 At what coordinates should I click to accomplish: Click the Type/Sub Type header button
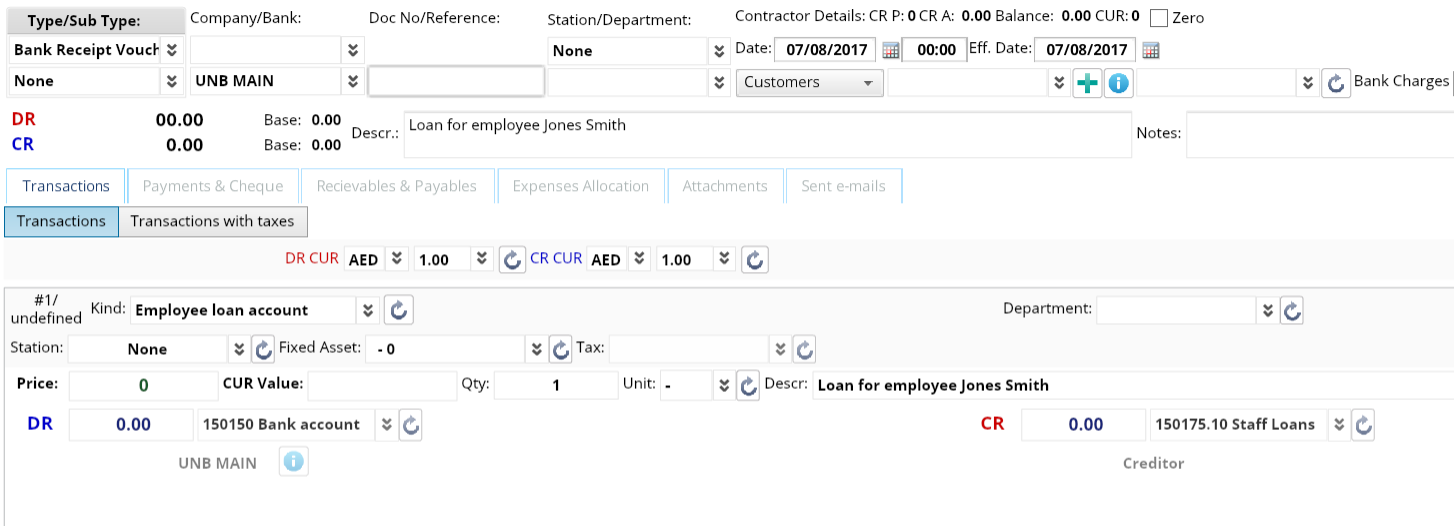pyautogui.click(x=97, y=21)
